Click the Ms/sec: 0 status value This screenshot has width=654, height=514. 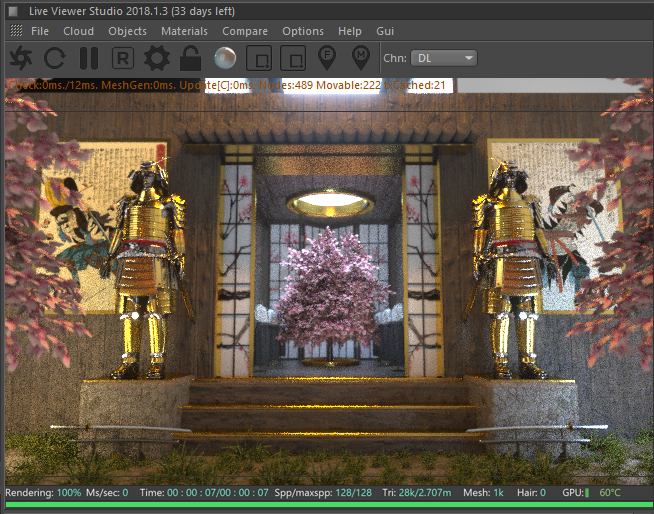point(107,493)
